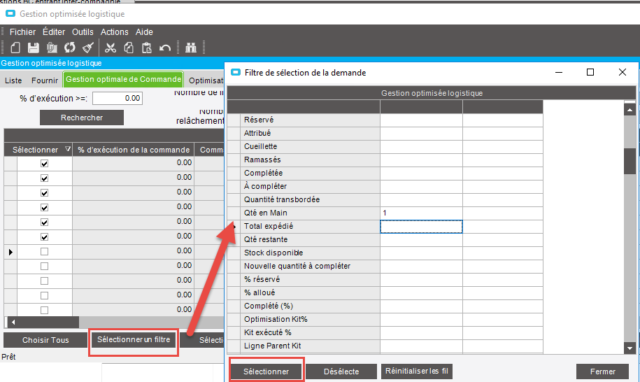Click the horizontal scroll left arrow of grid
The width and height of the screenshot is (640, 382).
click(x=13, y=322)
